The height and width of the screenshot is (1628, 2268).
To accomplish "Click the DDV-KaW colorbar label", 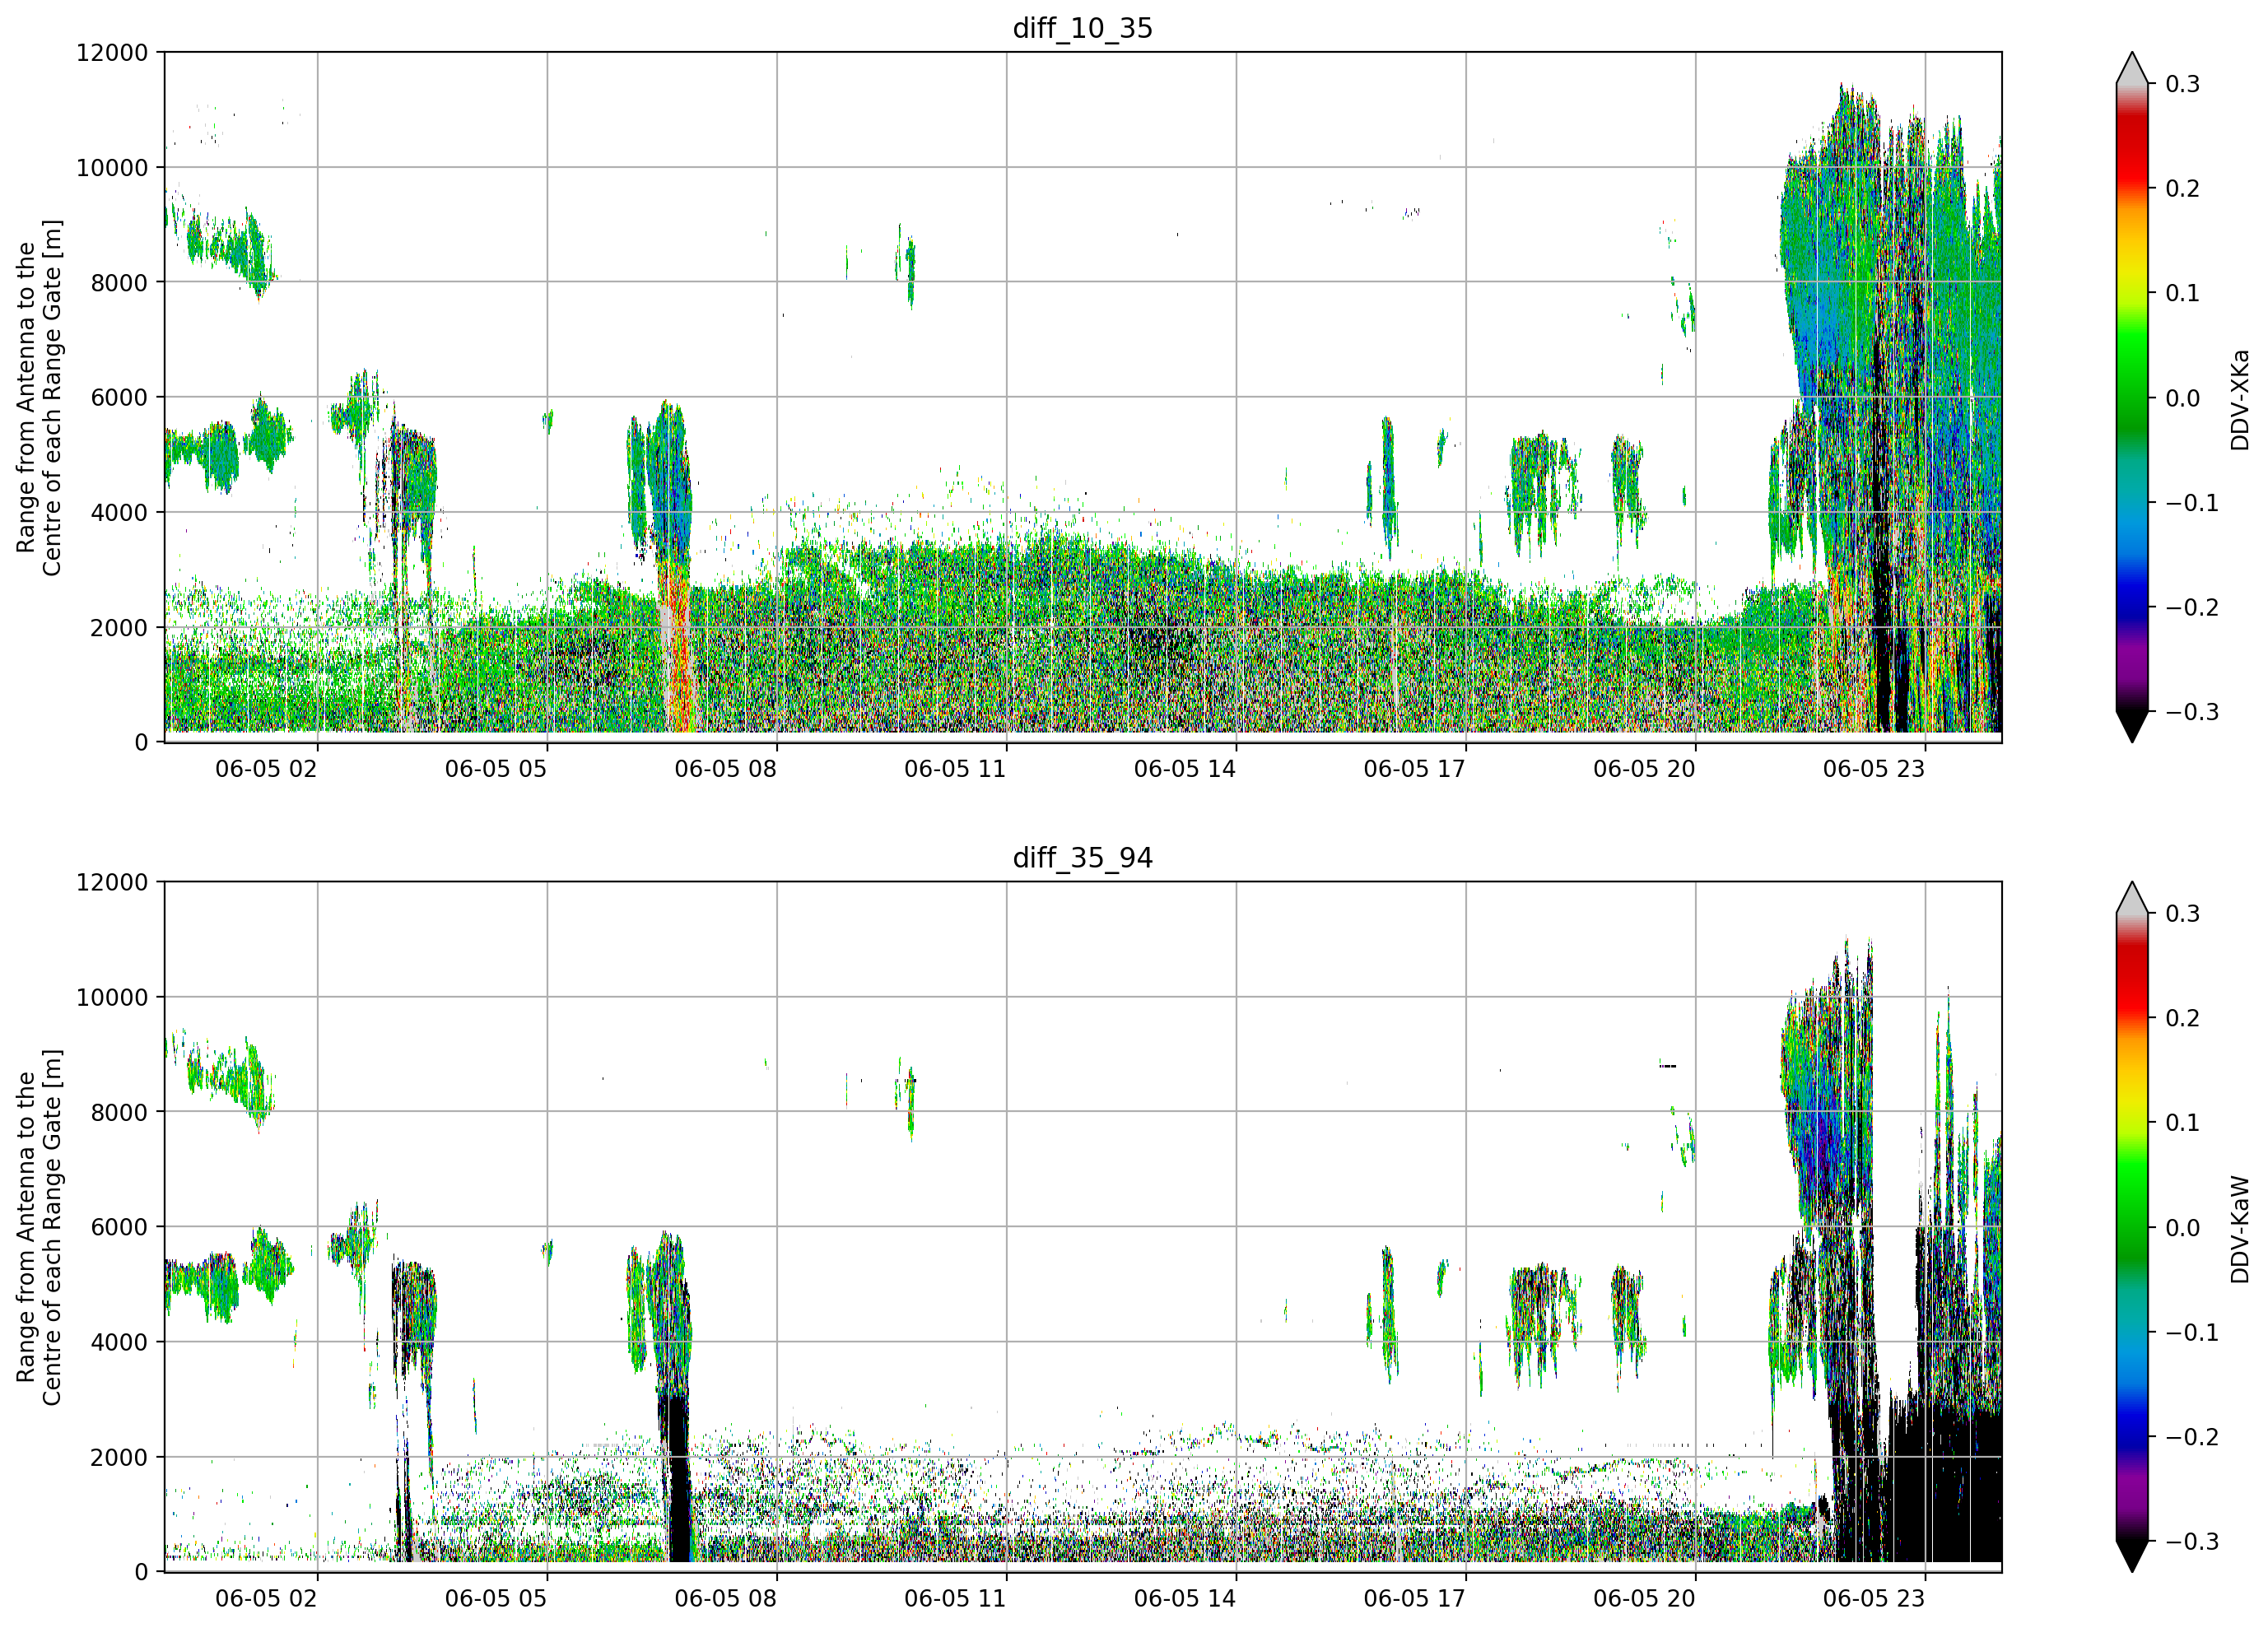I will [x=2239, y=1229].
